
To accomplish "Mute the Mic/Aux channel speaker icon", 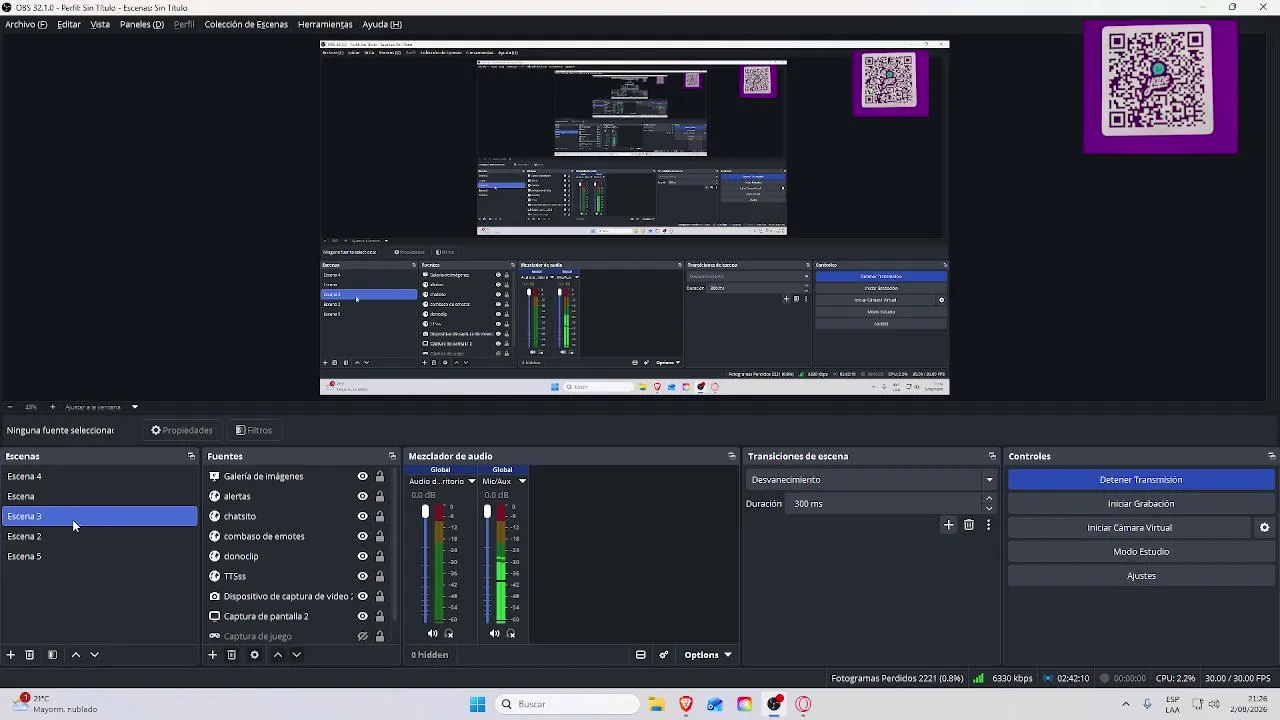I will [x=495, y=633].
